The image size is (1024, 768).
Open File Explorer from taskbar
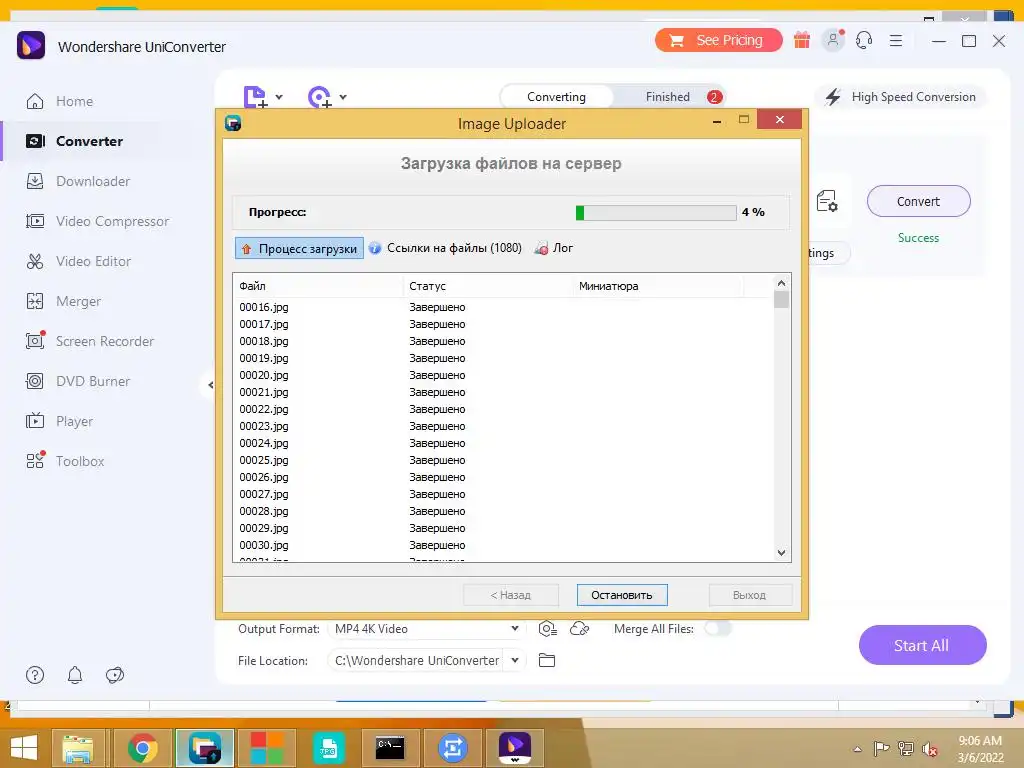click(x=78, y=747)
